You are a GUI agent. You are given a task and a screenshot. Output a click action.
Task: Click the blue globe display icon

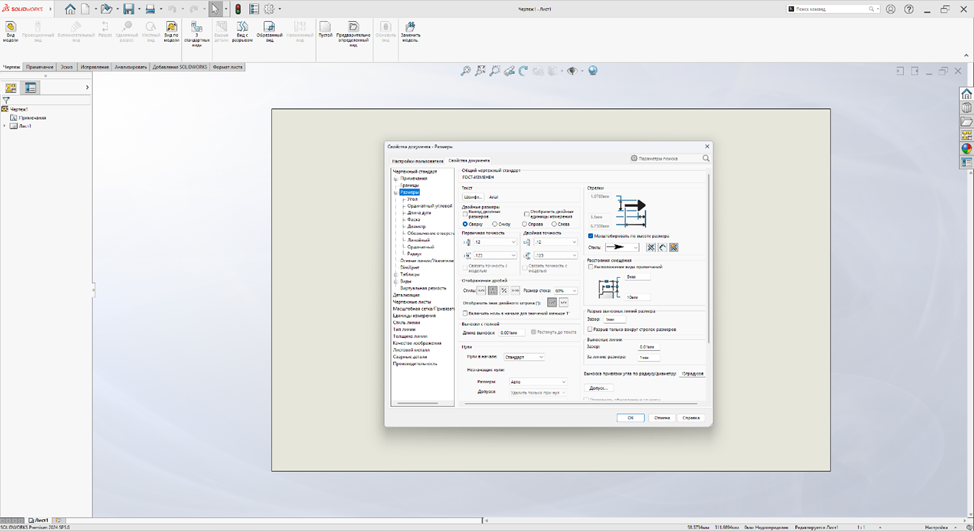[x=593, y=71]
